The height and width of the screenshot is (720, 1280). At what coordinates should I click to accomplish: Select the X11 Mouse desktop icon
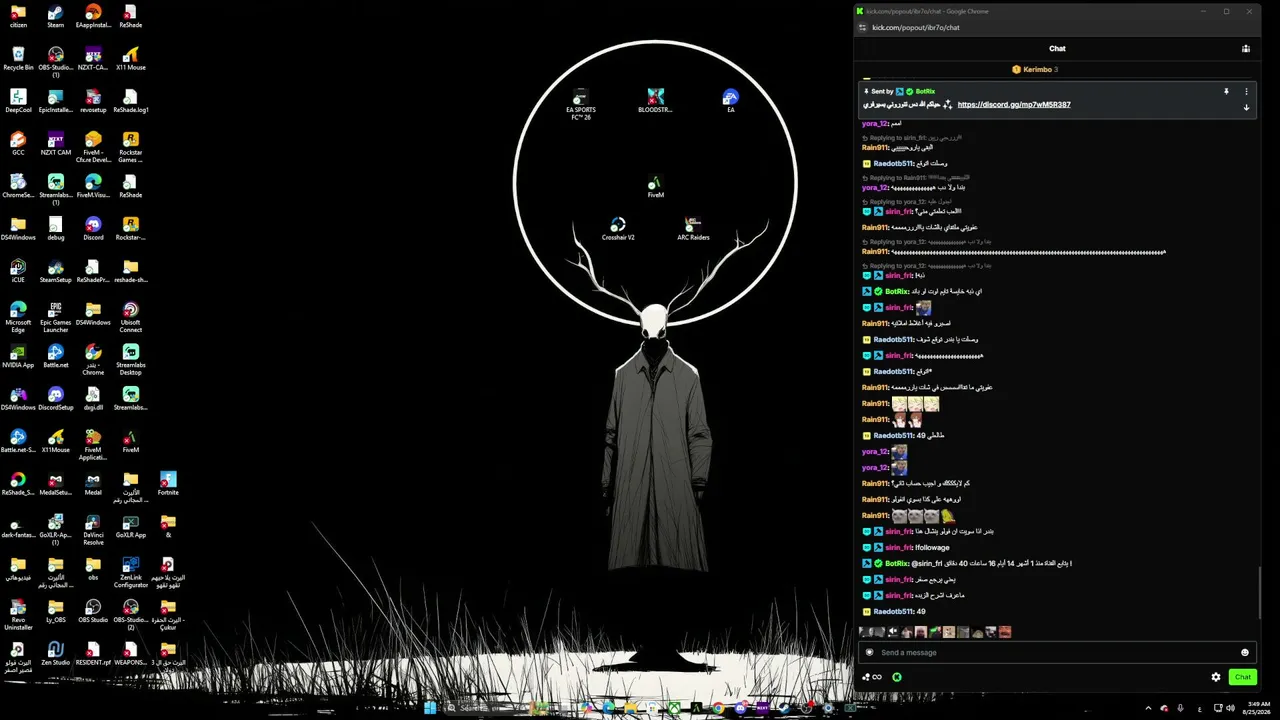tap(130, 58)
